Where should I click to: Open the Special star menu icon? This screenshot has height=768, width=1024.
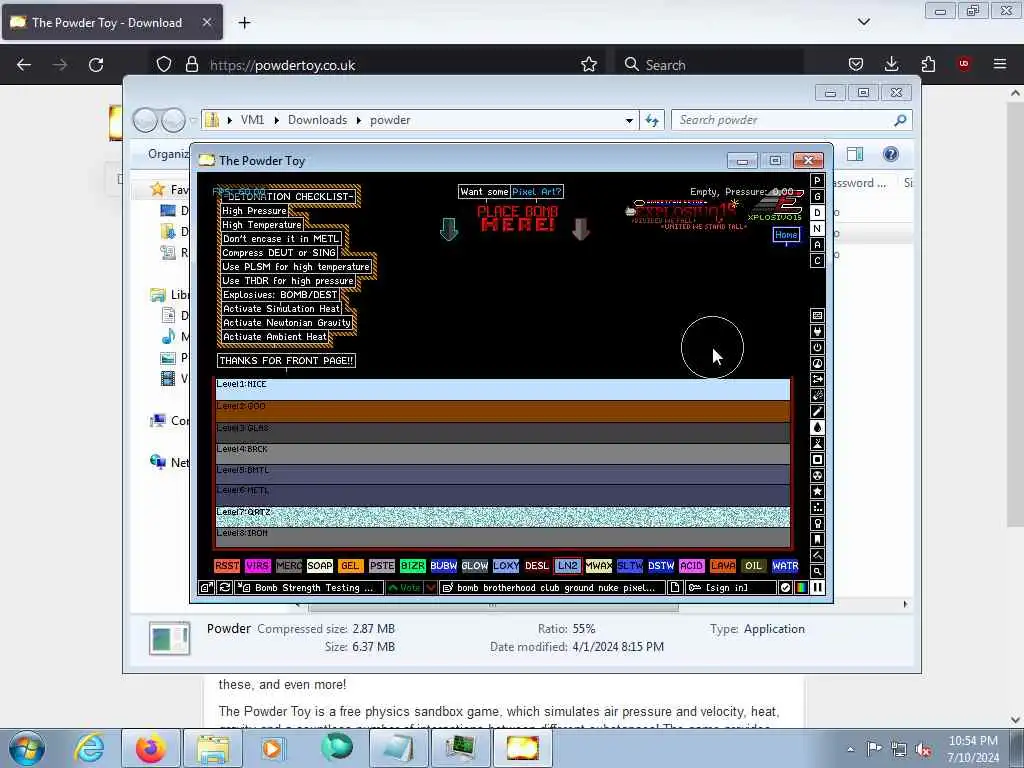click(817, 492)
